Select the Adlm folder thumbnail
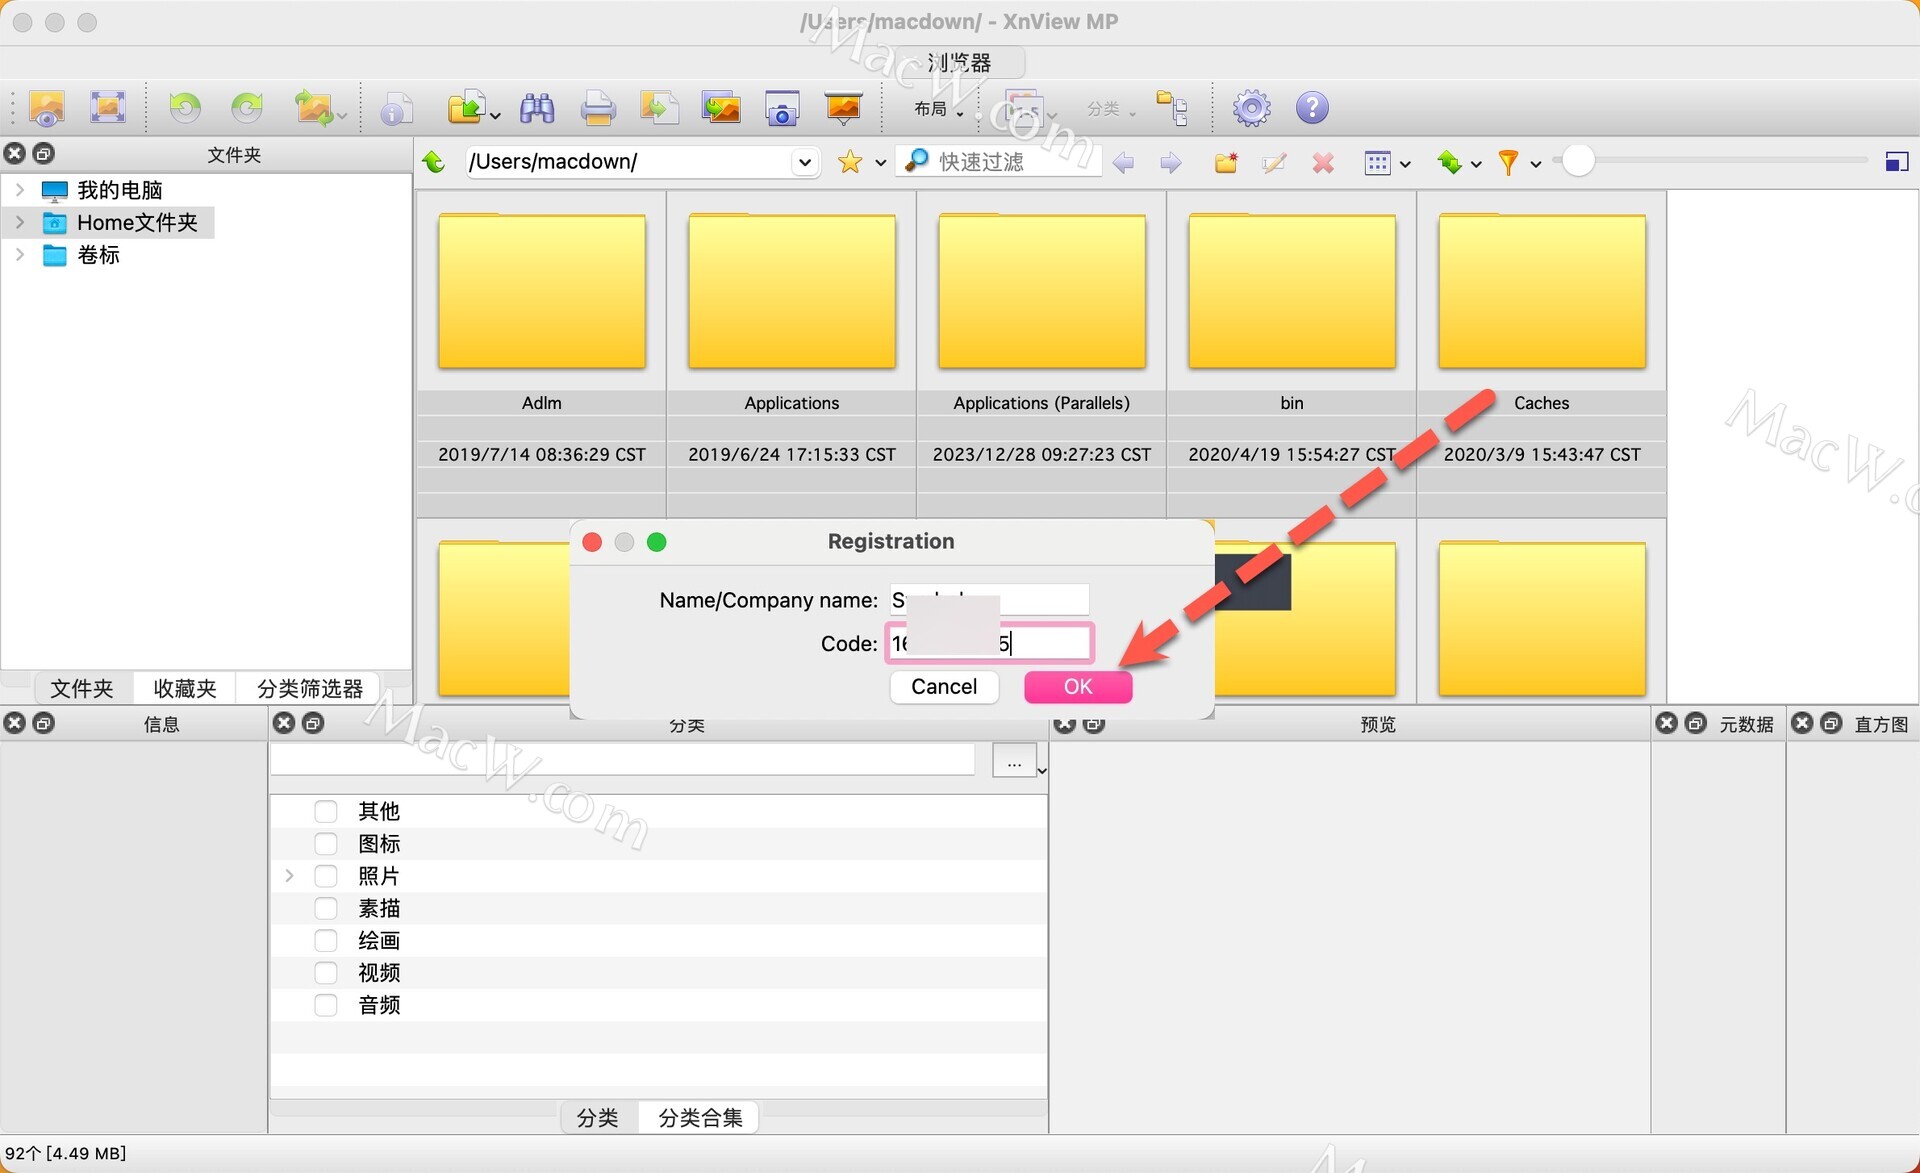 542,292
